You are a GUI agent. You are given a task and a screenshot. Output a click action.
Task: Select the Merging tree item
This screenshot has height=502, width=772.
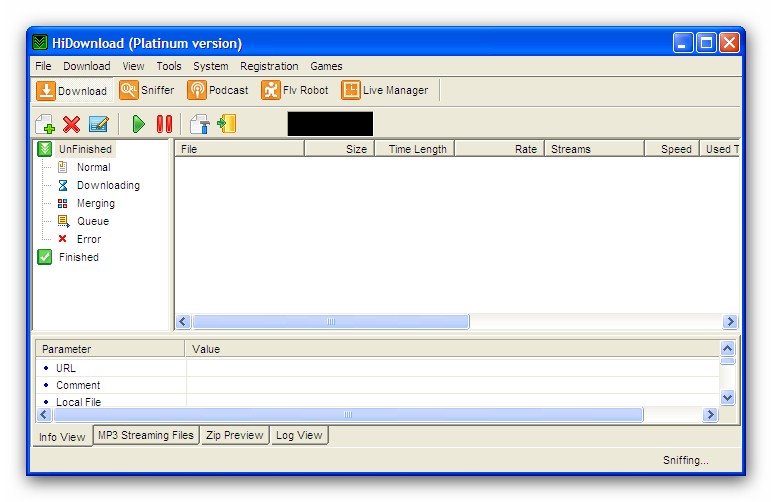96,203
